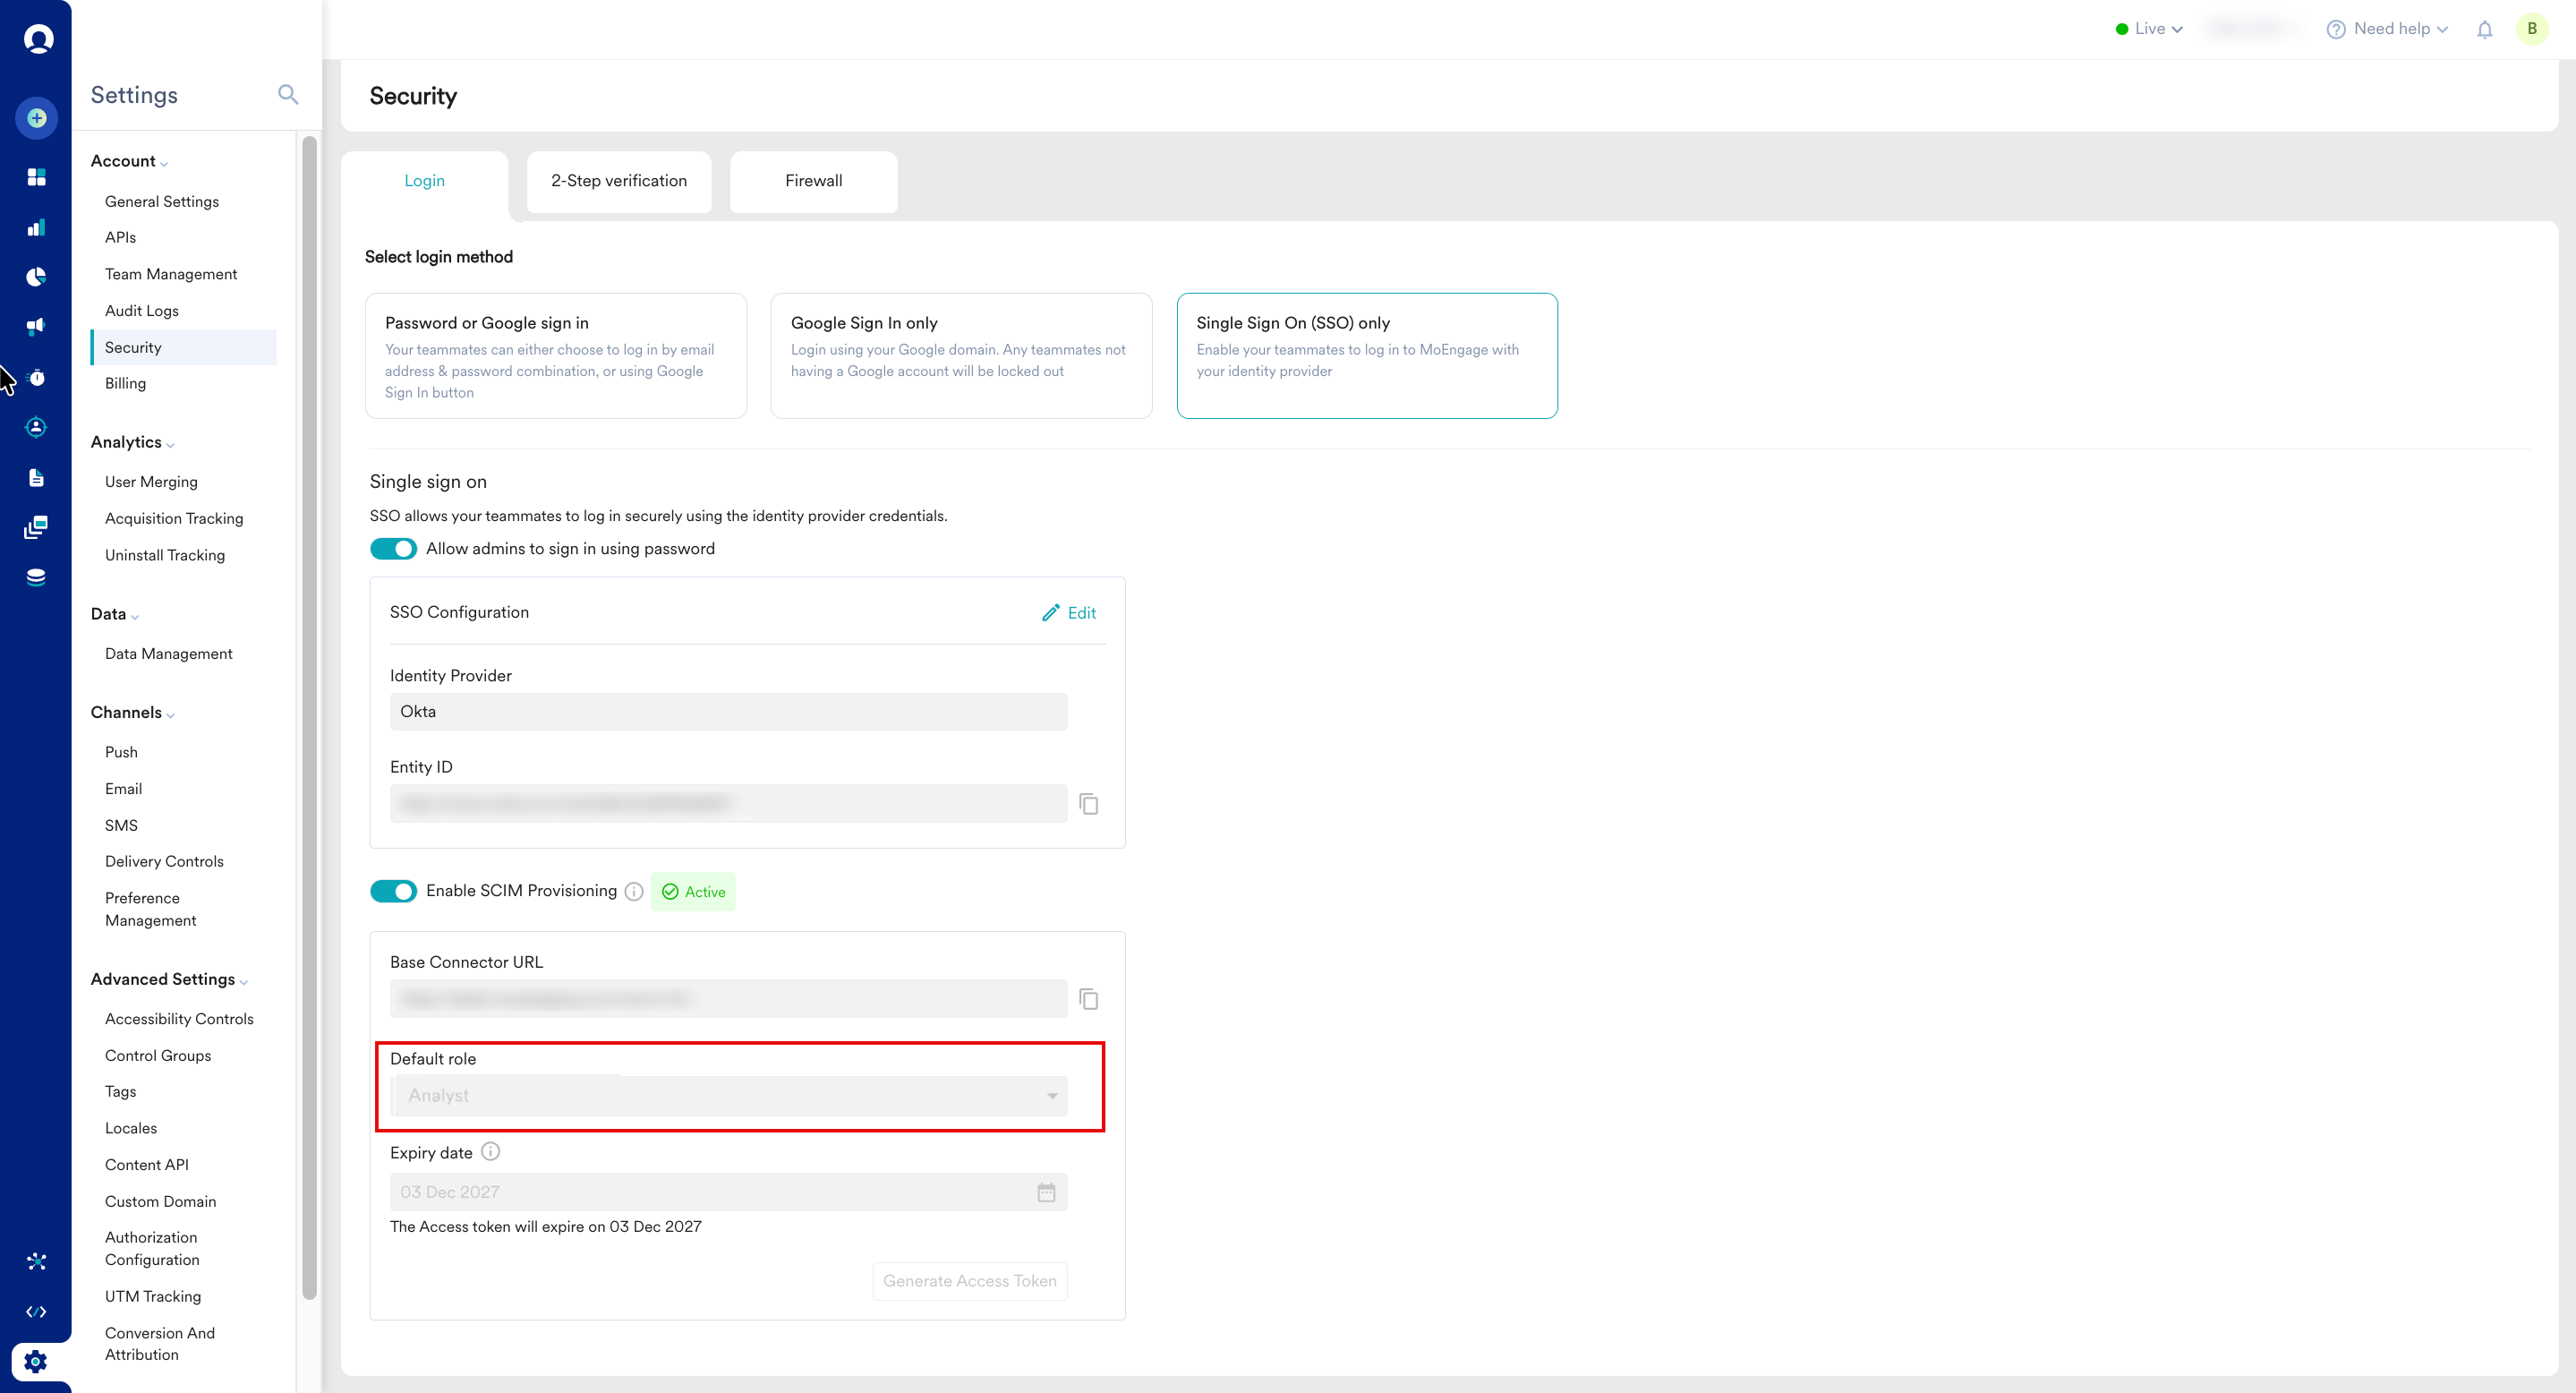Screen dimensions: 2576x1393
Task: Open the calendar icon for Expiry date
Action: click(x=1046, y=1192)
